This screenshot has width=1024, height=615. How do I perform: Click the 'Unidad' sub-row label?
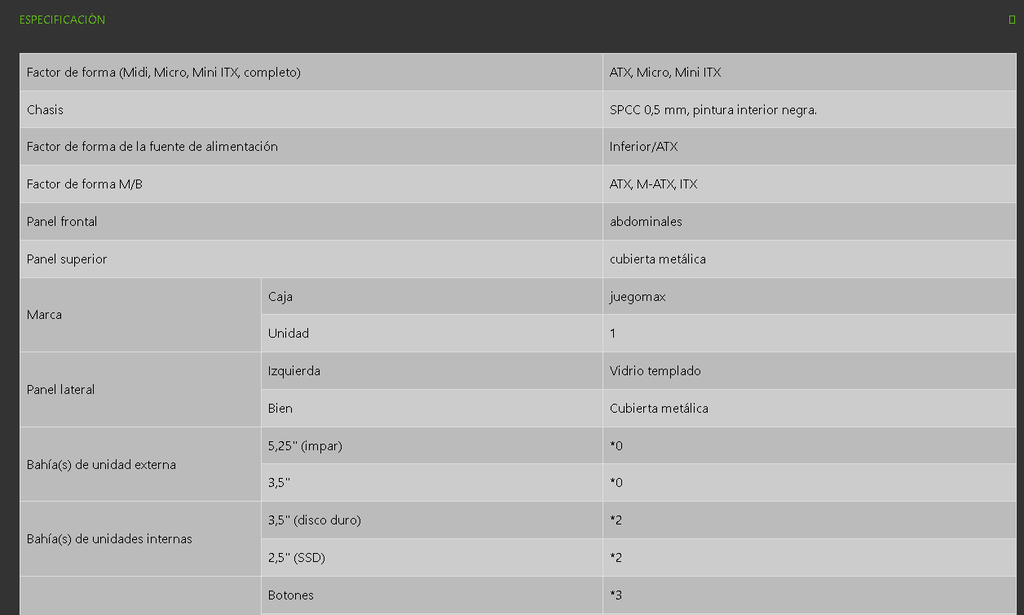tap(288, 333)
